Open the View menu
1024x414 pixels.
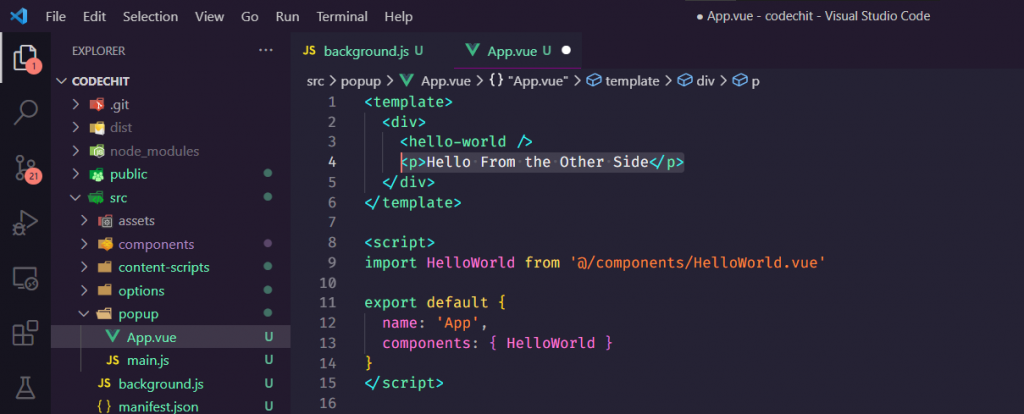coord(210,16)
